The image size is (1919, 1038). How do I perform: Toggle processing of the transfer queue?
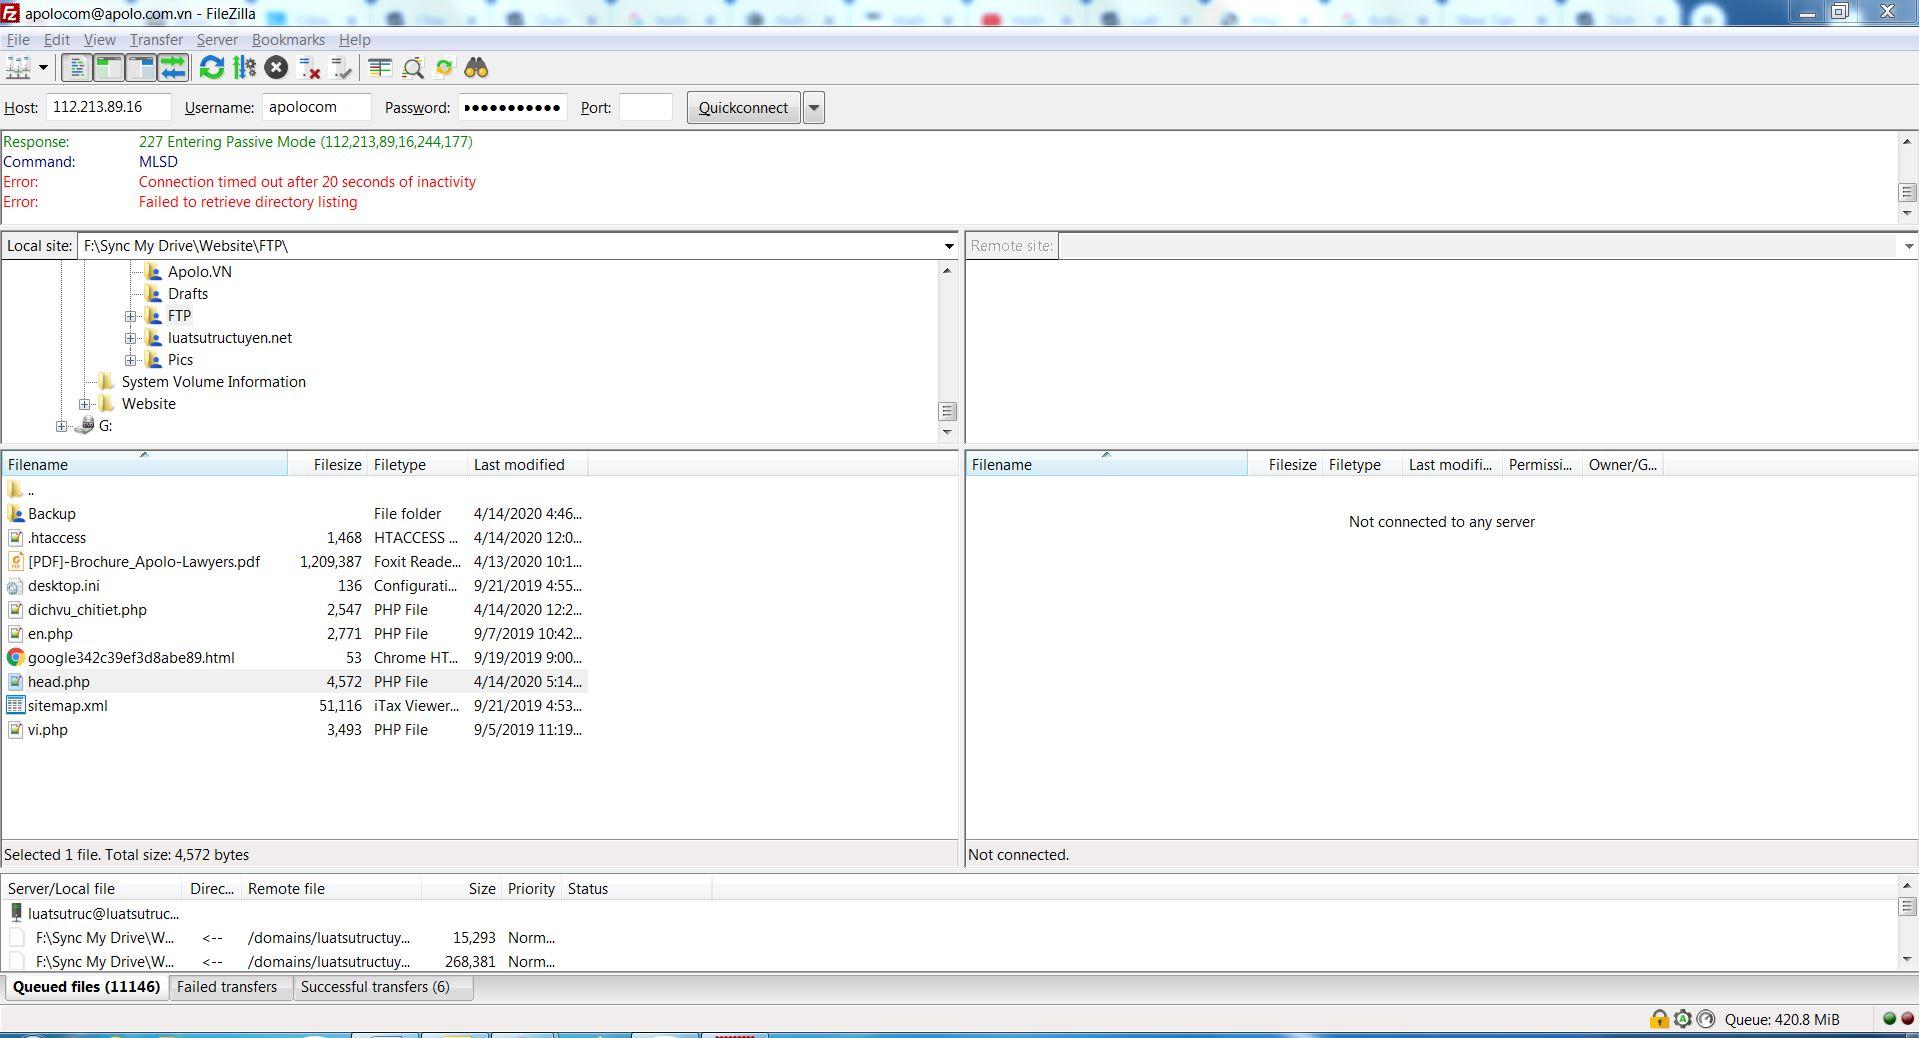click(244, 68)
